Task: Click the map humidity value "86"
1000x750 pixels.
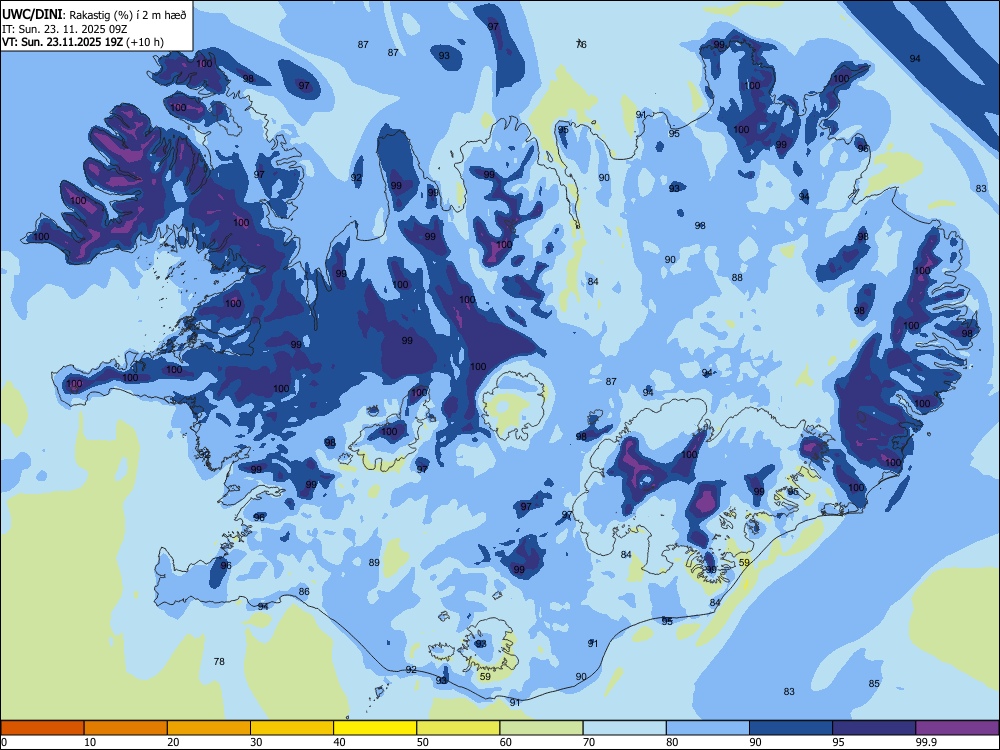Action: click(304, 592)
